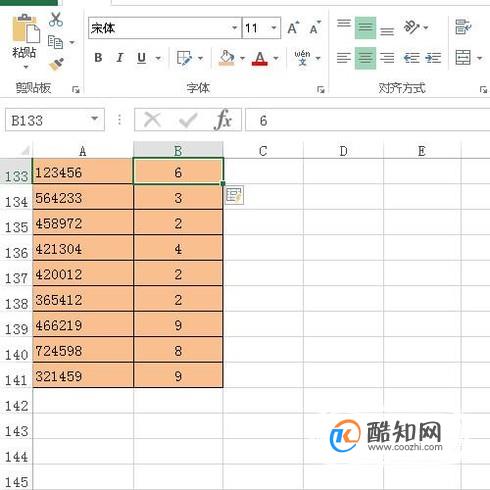Open the Paste dropdown arrow under 粘贴
Image resolution: width=490 pixels, height=490 pixels.
(26, 67)
